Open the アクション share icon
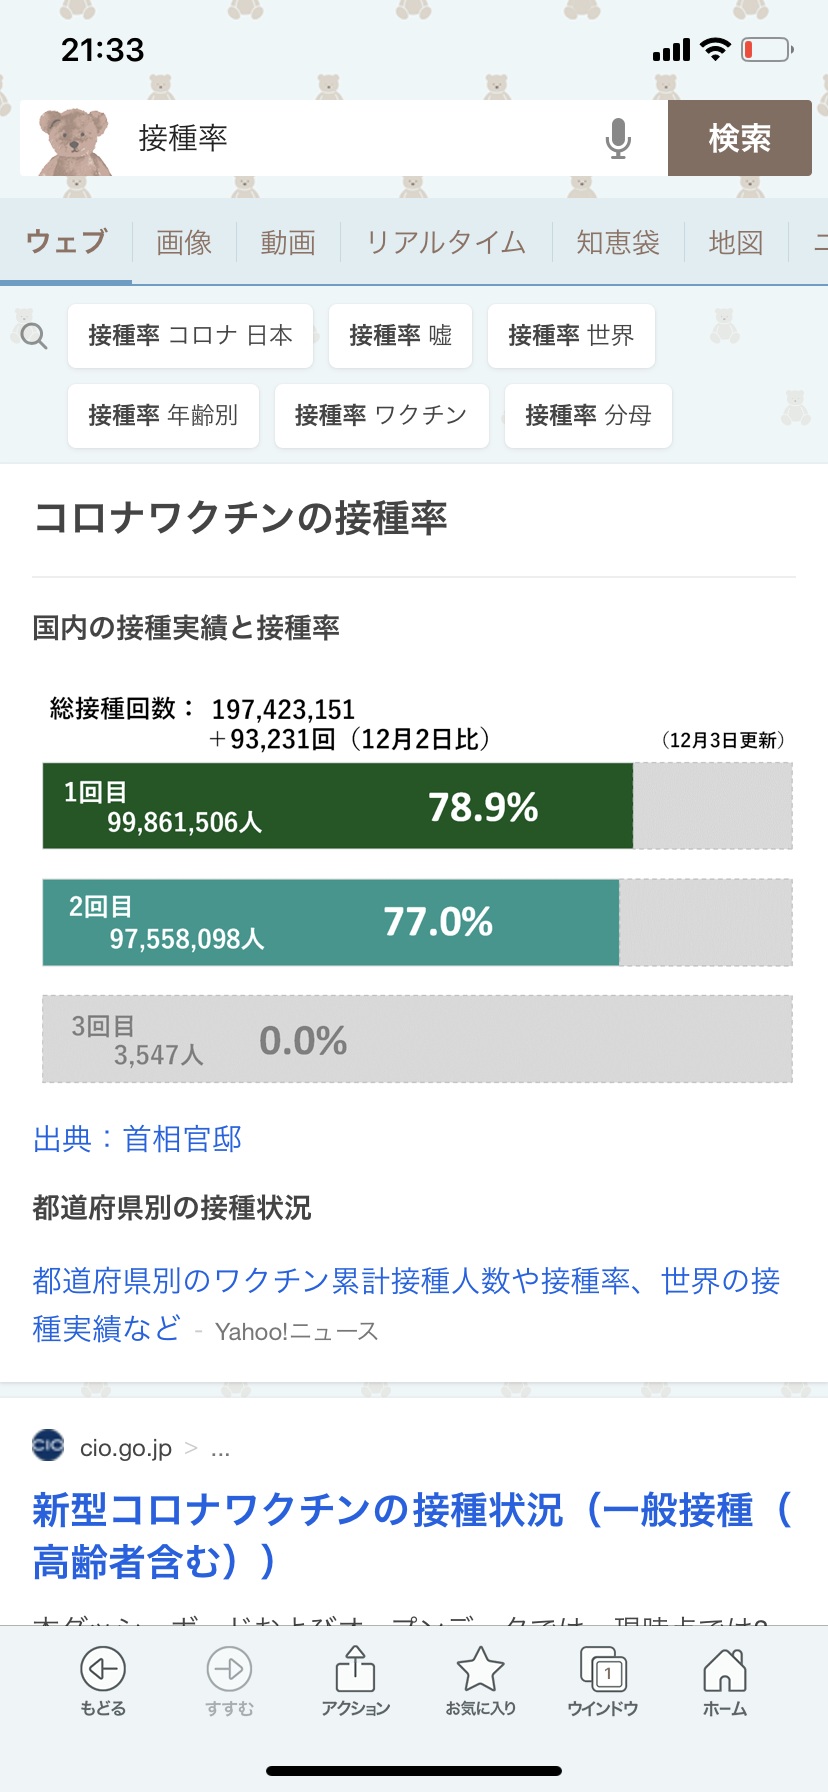828x1792 pixels. click(x=355, y=1681)
